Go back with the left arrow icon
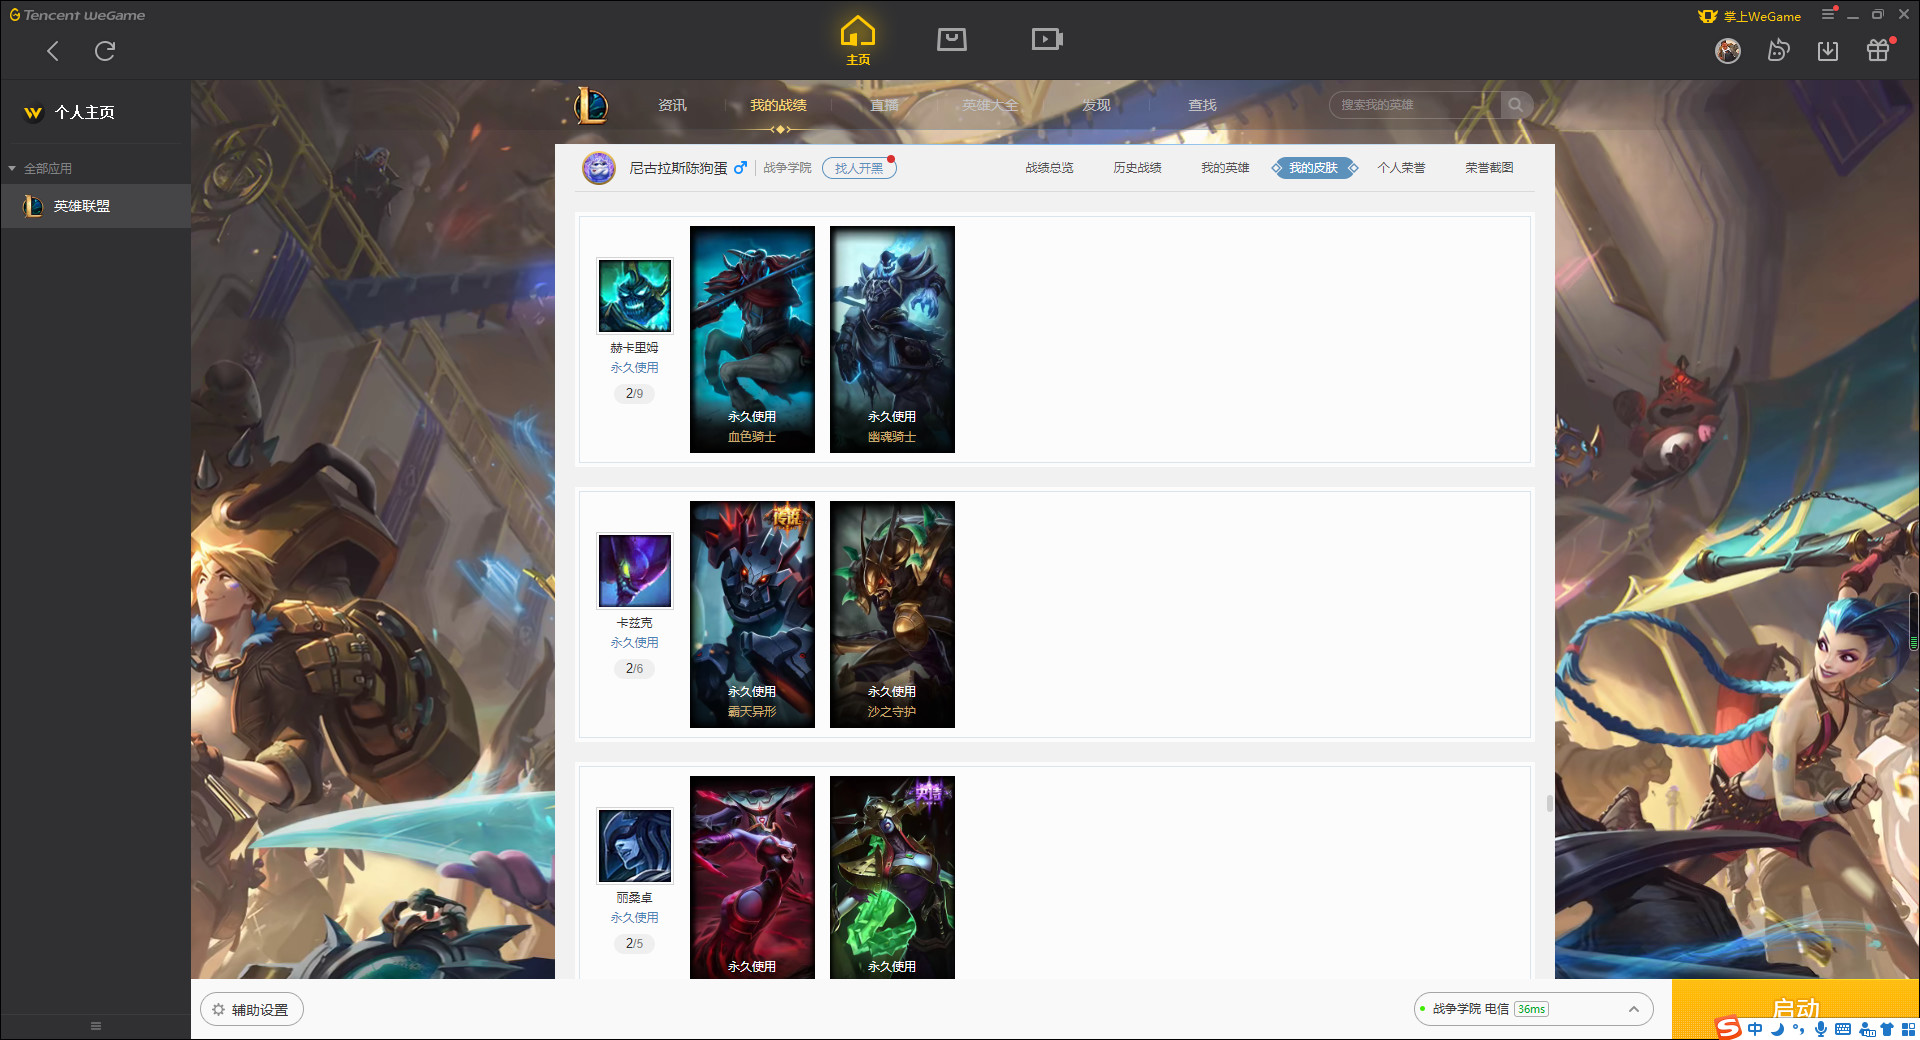1920x1040 pixels. [x=53, y=51]
